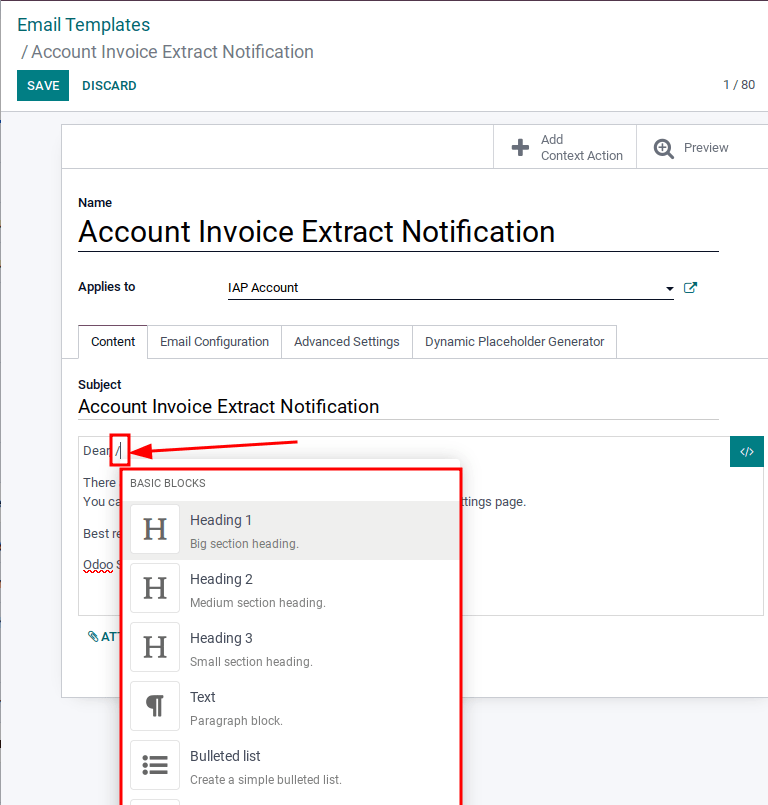This screenshot has width=768, height=805.
Task: Select the Heading 3 block icon
Action: pos(155,647)
